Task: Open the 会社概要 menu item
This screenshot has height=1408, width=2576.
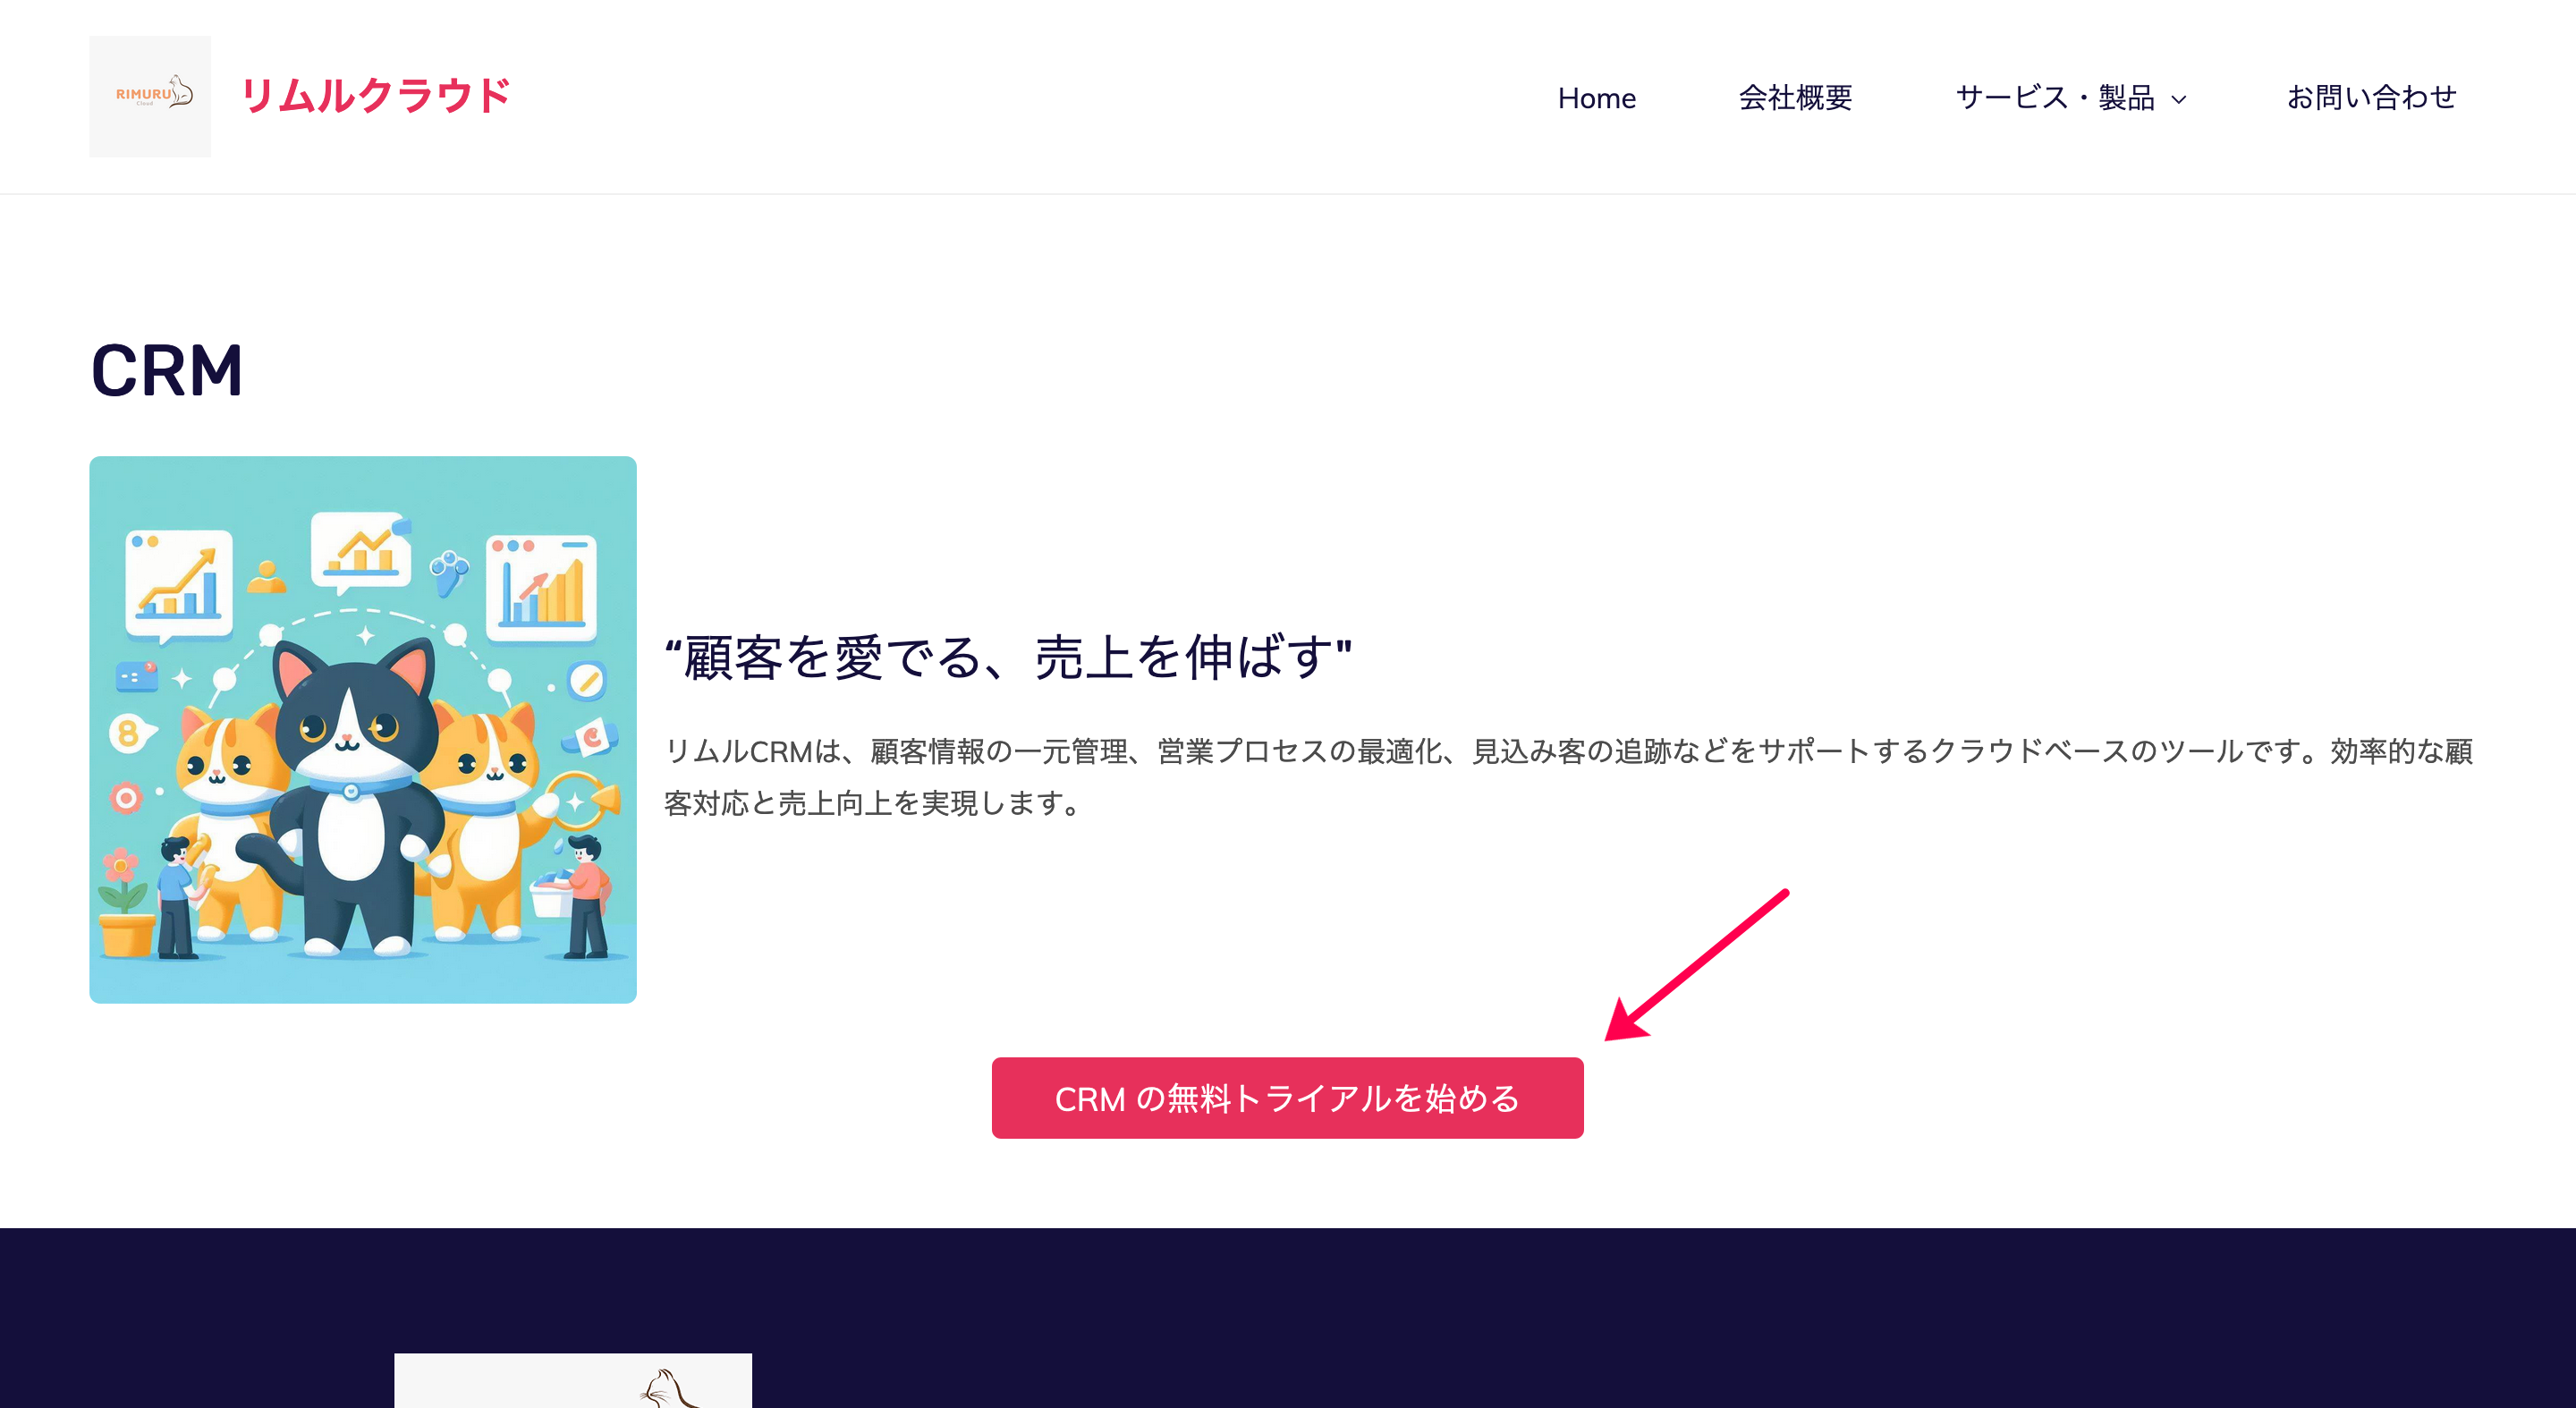Action: pyautogui.click(x=1795, y=98)
